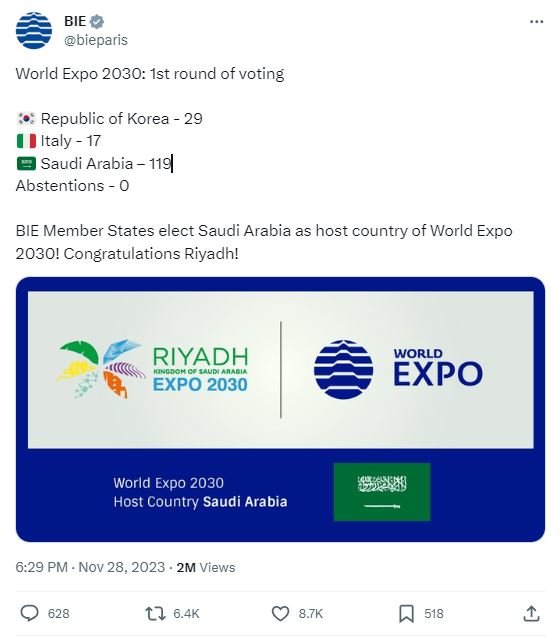Image resolution: width=560 pixels, height=638 pixels.
Task: Open the Riyadh Expo 2030 image
Action: (280, 409)
